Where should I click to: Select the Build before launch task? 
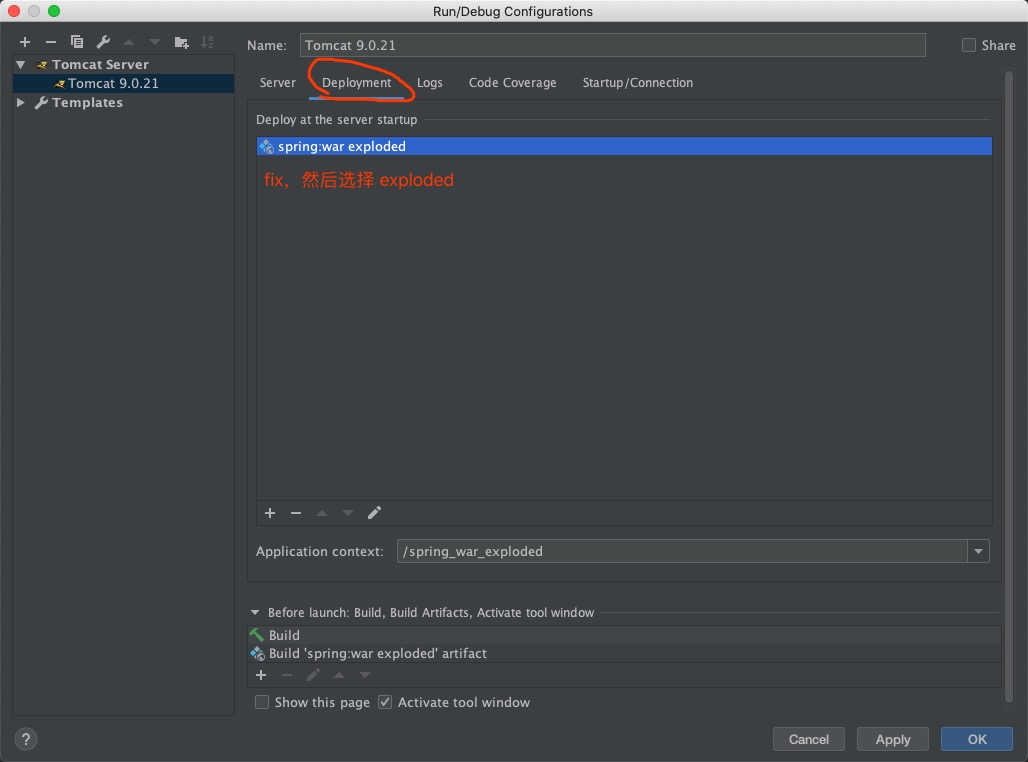coord(624,635)
